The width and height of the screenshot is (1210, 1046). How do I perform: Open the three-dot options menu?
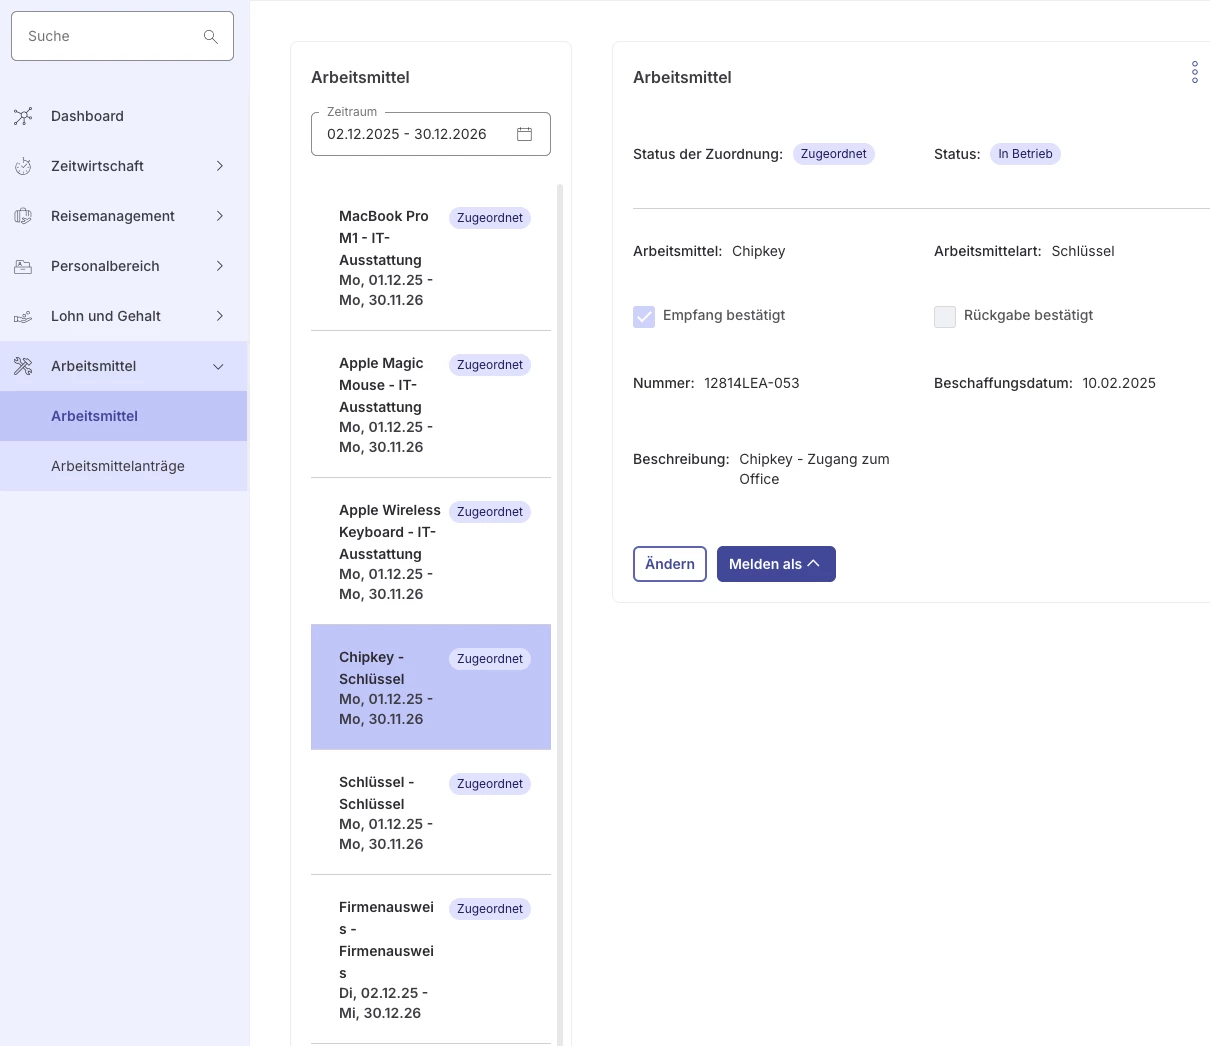tap(1195, 72)
